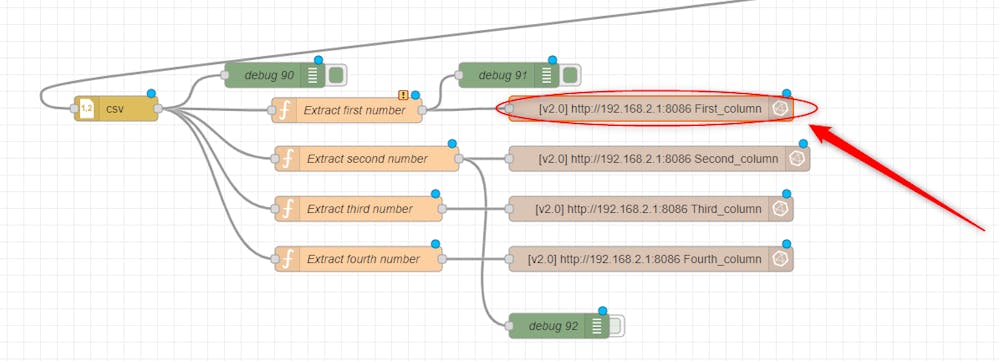Select the csv node label

click(x=115, y=109)
